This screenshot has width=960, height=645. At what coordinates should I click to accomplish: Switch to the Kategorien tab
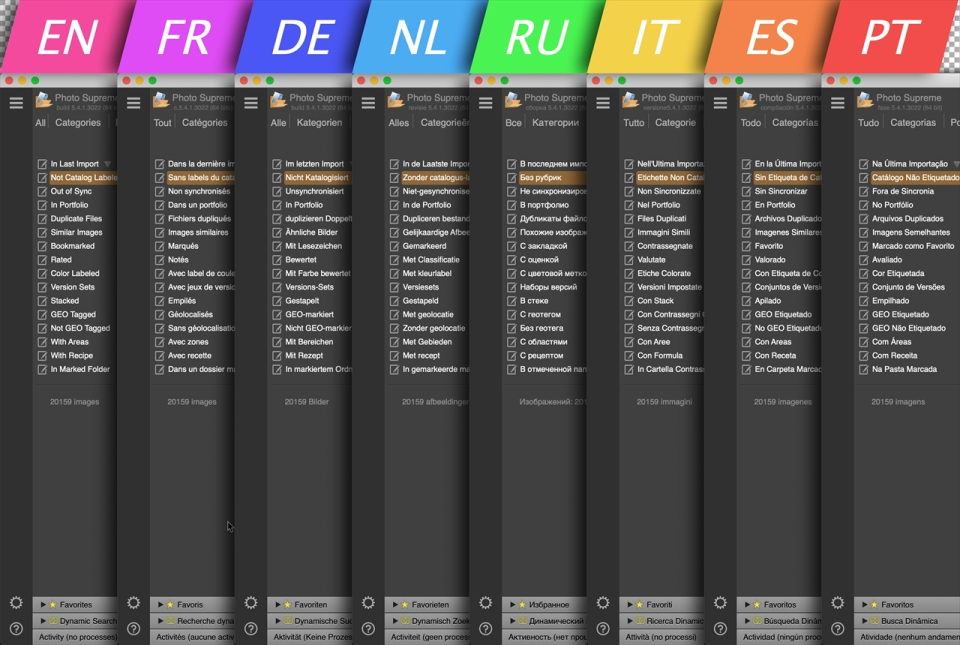coord(319,122)
